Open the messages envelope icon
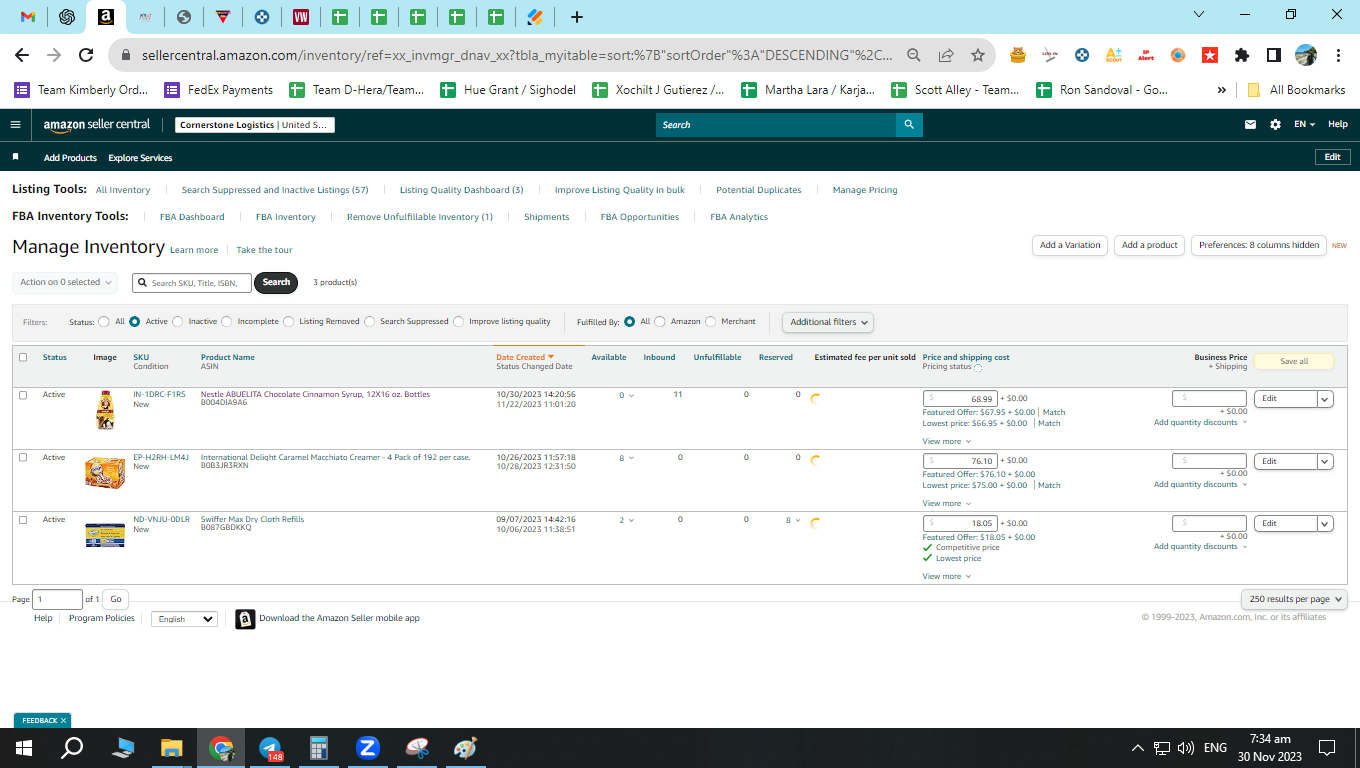The height and width of the screenshot is (768, 1360). click(1250, 125)
